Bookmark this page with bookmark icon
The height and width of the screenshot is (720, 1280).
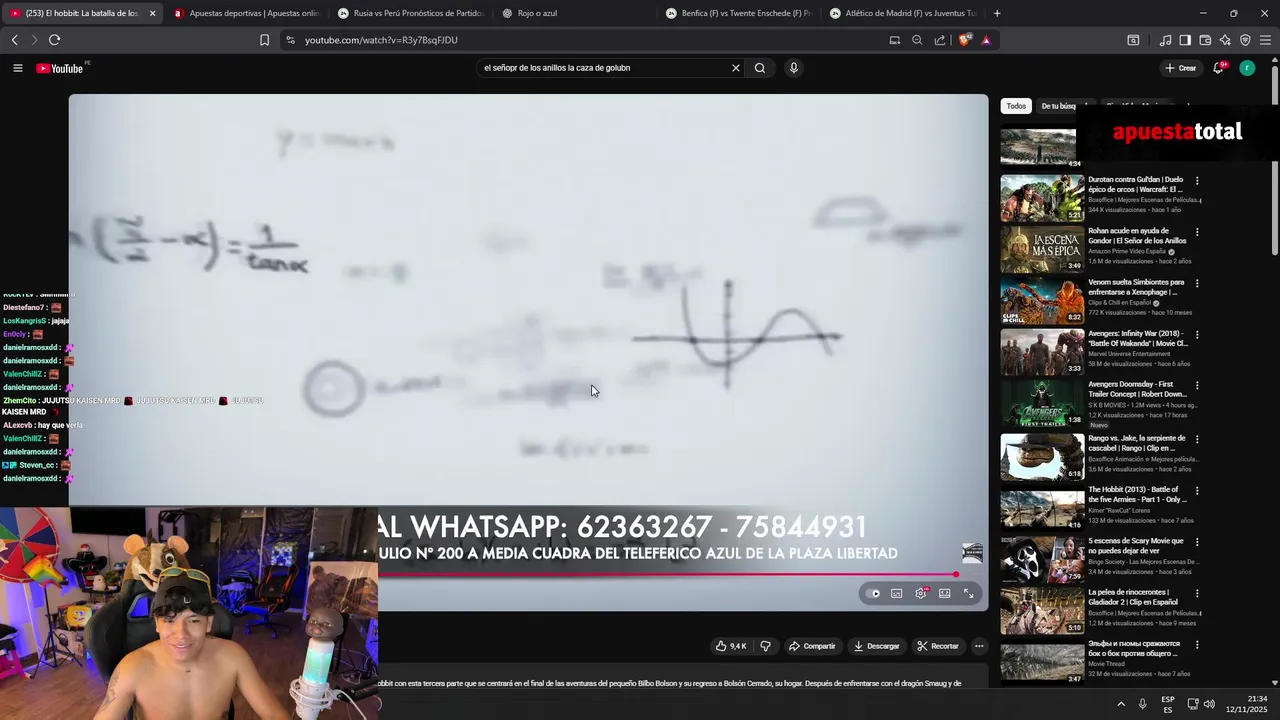264,40
